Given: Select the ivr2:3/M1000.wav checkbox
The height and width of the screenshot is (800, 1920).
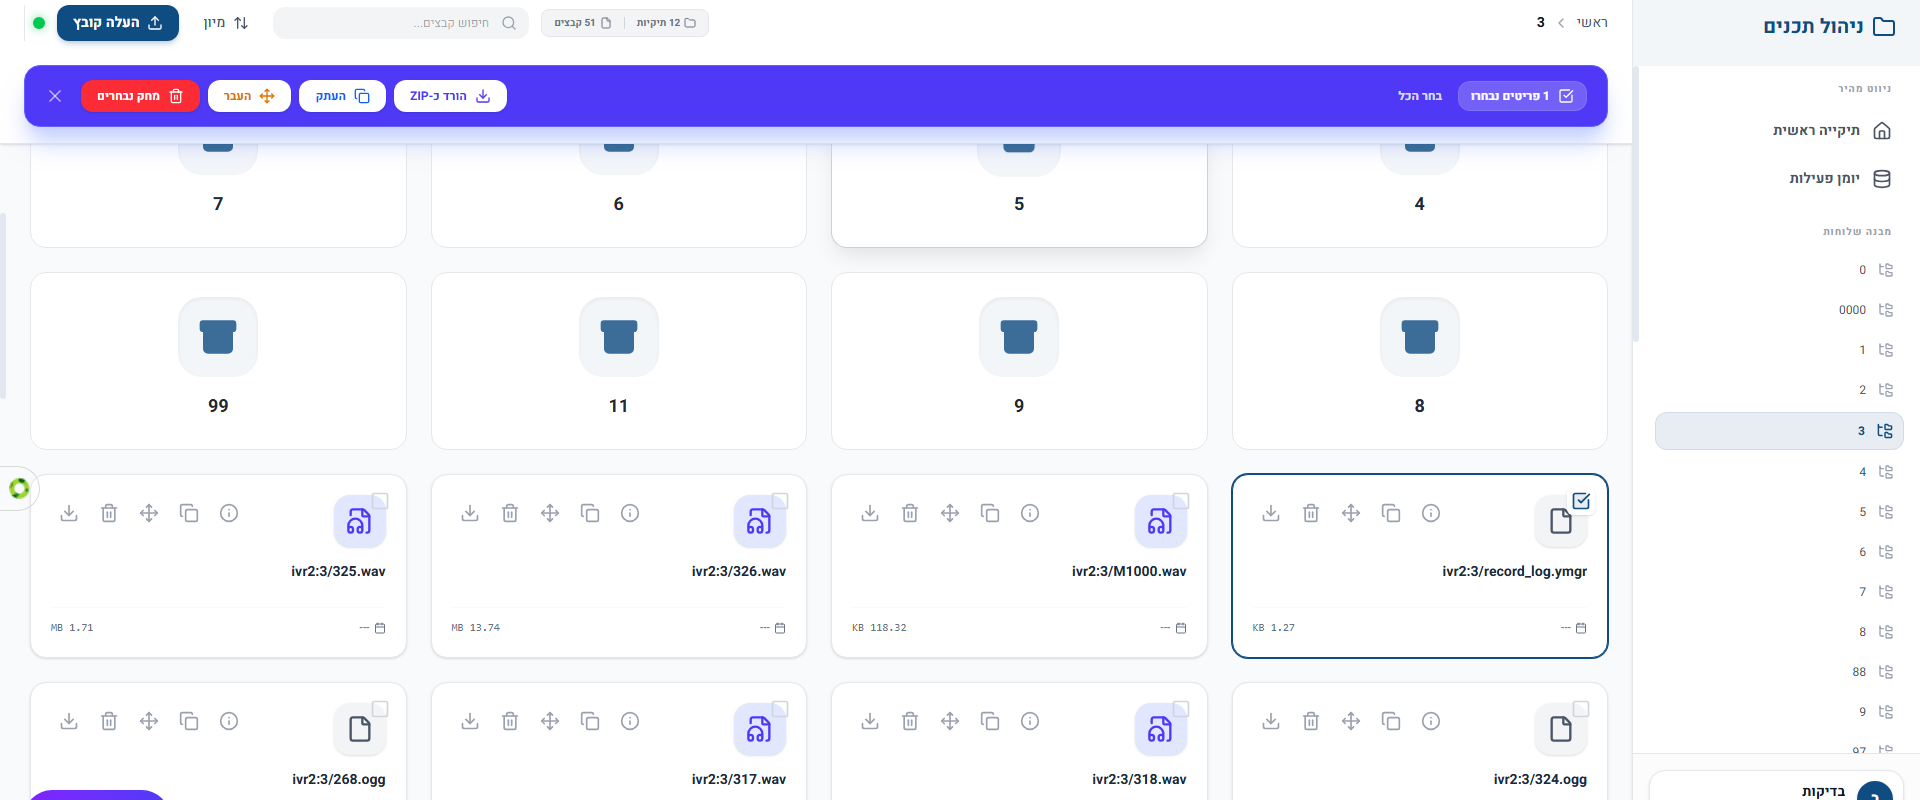Looking at the screenshot, I should [1181, 501].
